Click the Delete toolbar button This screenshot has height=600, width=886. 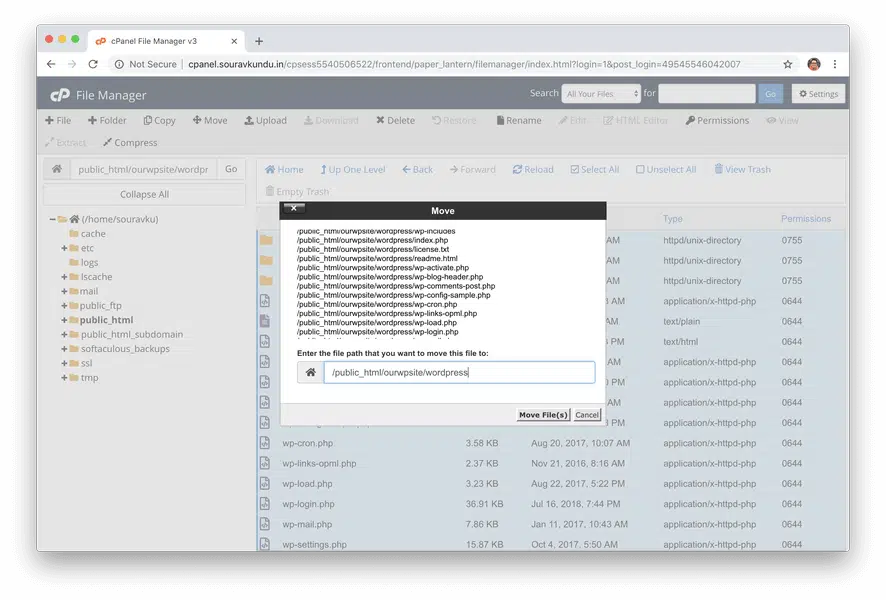(x=395, y=120)
